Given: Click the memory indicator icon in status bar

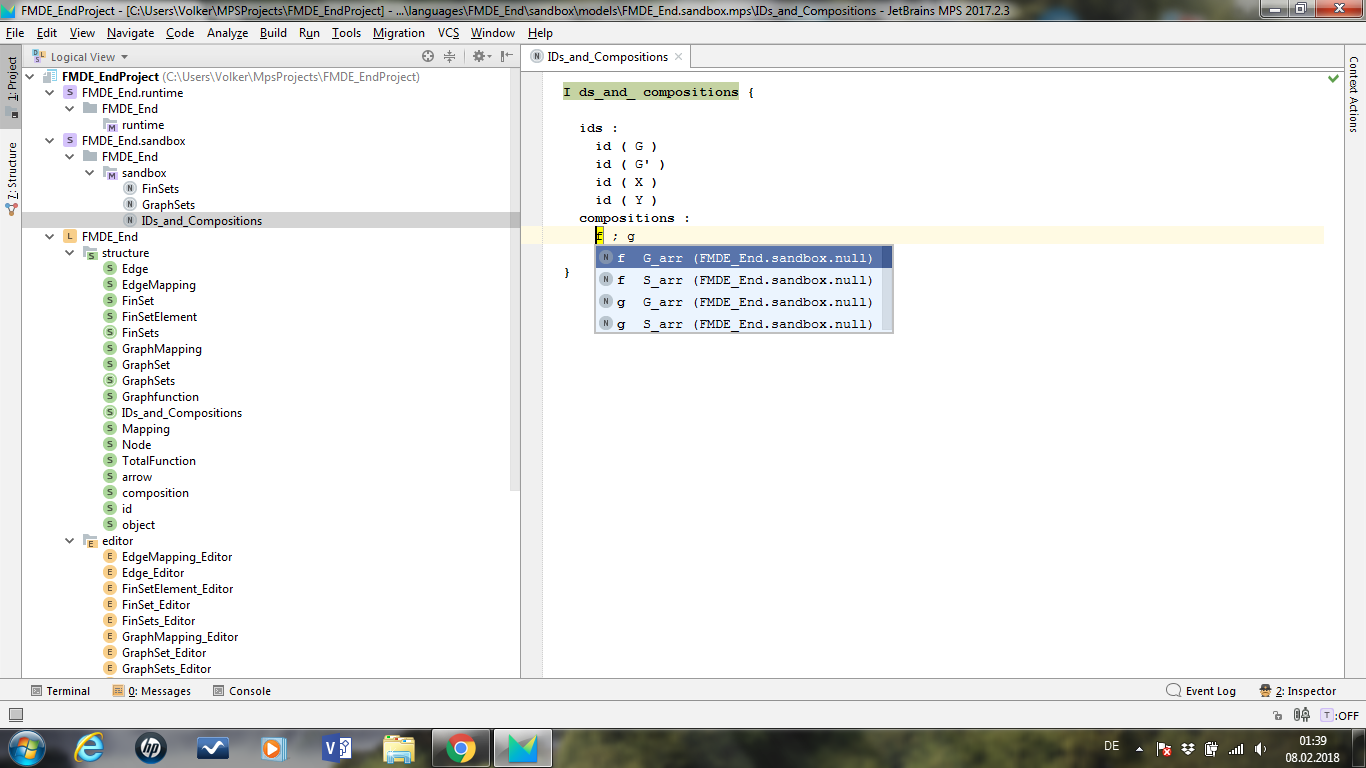Looking at the screenshot, I should click(1302, 715).
